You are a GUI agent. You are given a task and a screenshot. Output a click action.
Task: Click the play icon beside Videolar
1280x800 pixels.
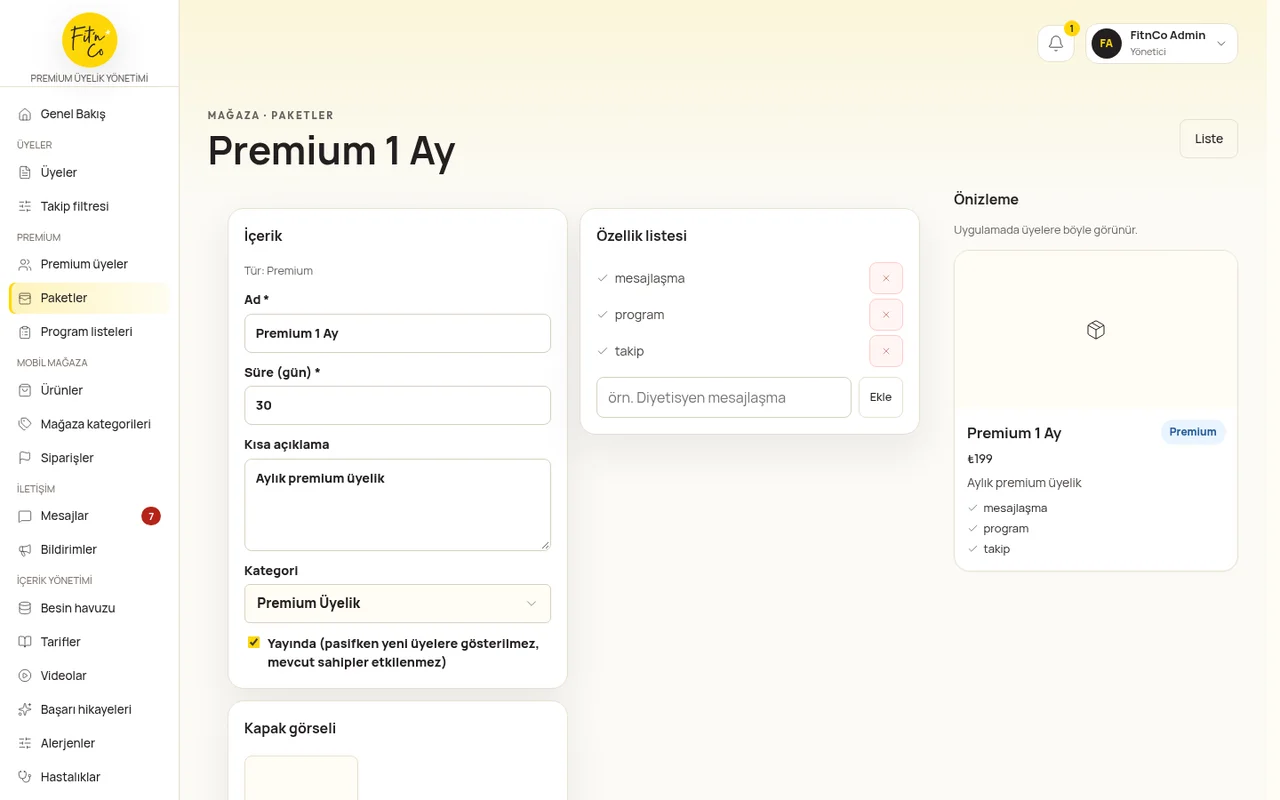(25, 676)
